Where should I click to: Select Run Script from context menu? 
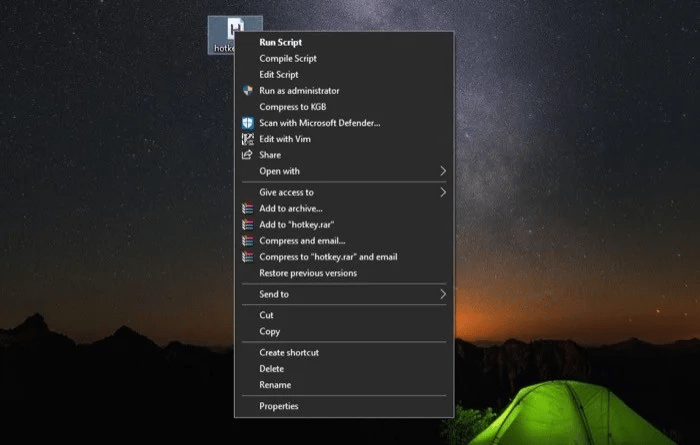coord(280,43)
